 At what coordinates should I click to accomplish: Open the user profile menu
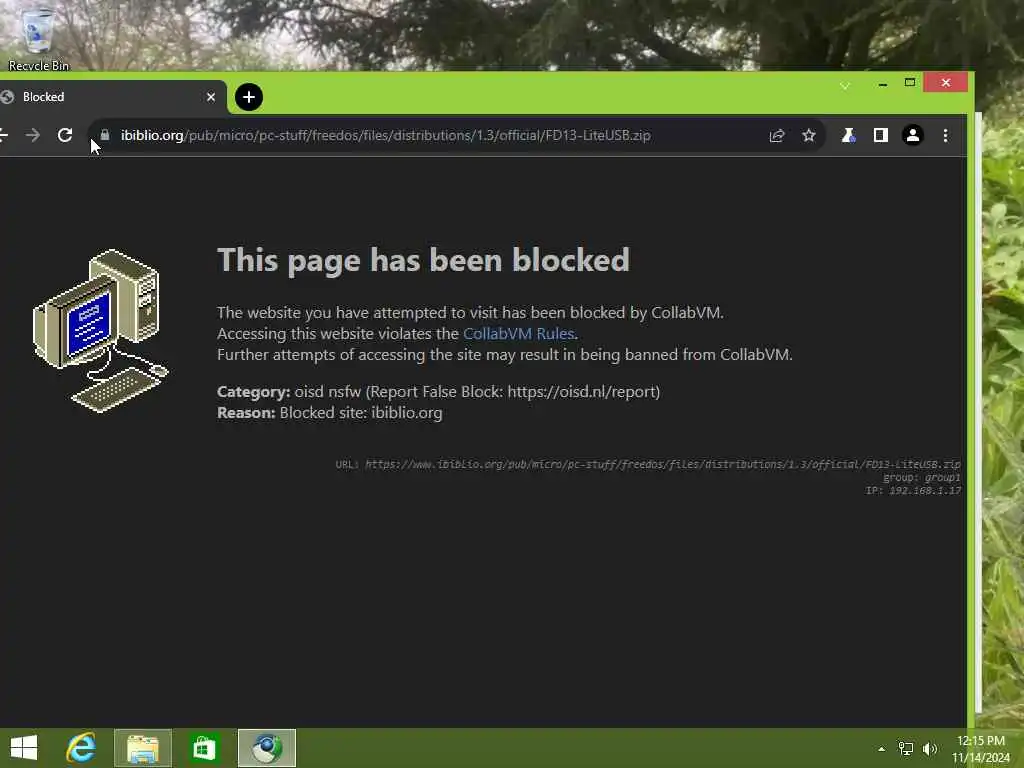(x=913, y=135)
